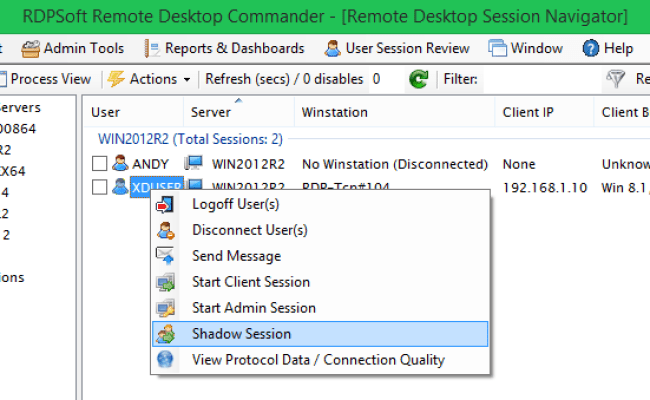Choose Shadow Session menu item
The width and height of the screenshot is (650, 400).
(x=320, y=334)
